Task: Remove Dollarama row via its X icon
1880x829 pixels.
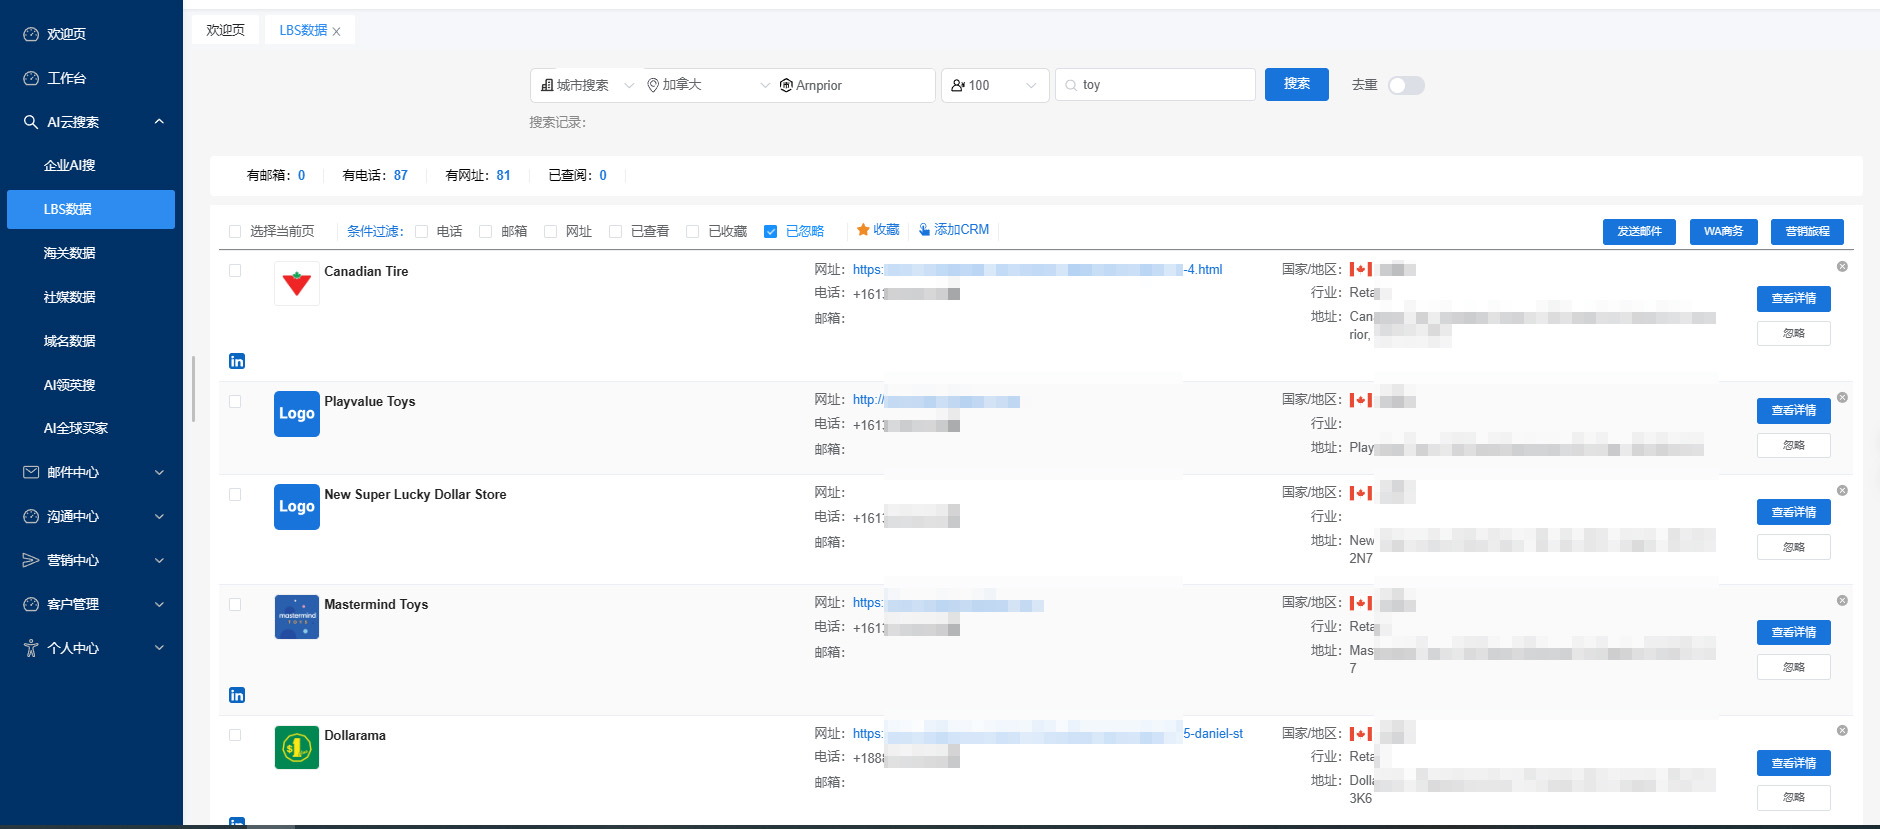Action: 1842,731
